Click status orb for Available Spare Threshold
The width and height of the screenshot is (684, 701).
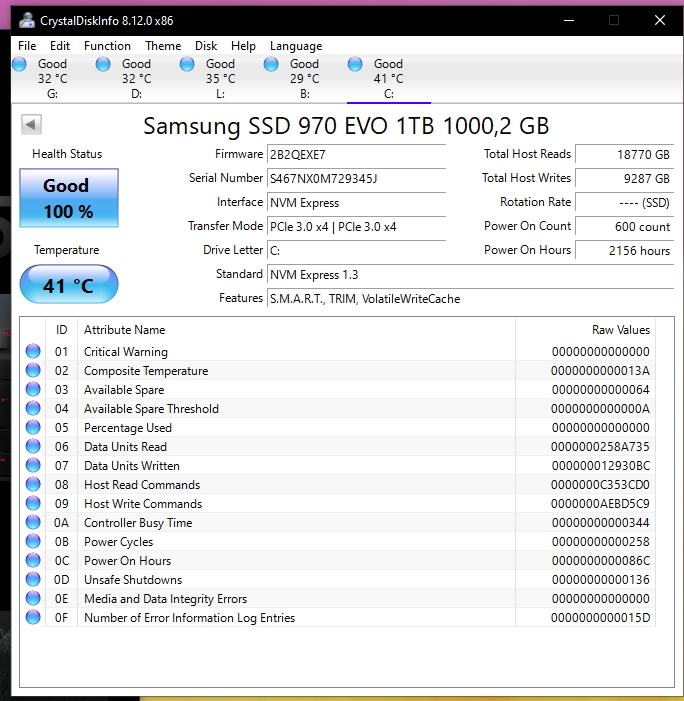click(33, 408)
